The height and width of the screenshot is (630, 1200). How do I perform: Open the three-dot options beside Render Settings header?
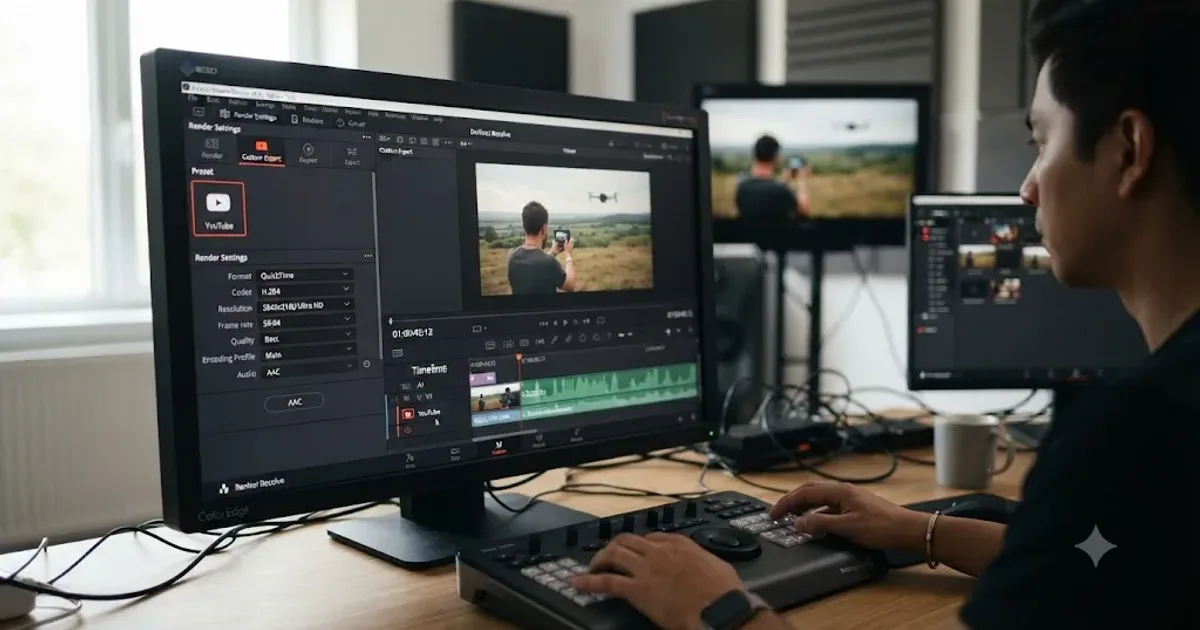coord(367,136)
